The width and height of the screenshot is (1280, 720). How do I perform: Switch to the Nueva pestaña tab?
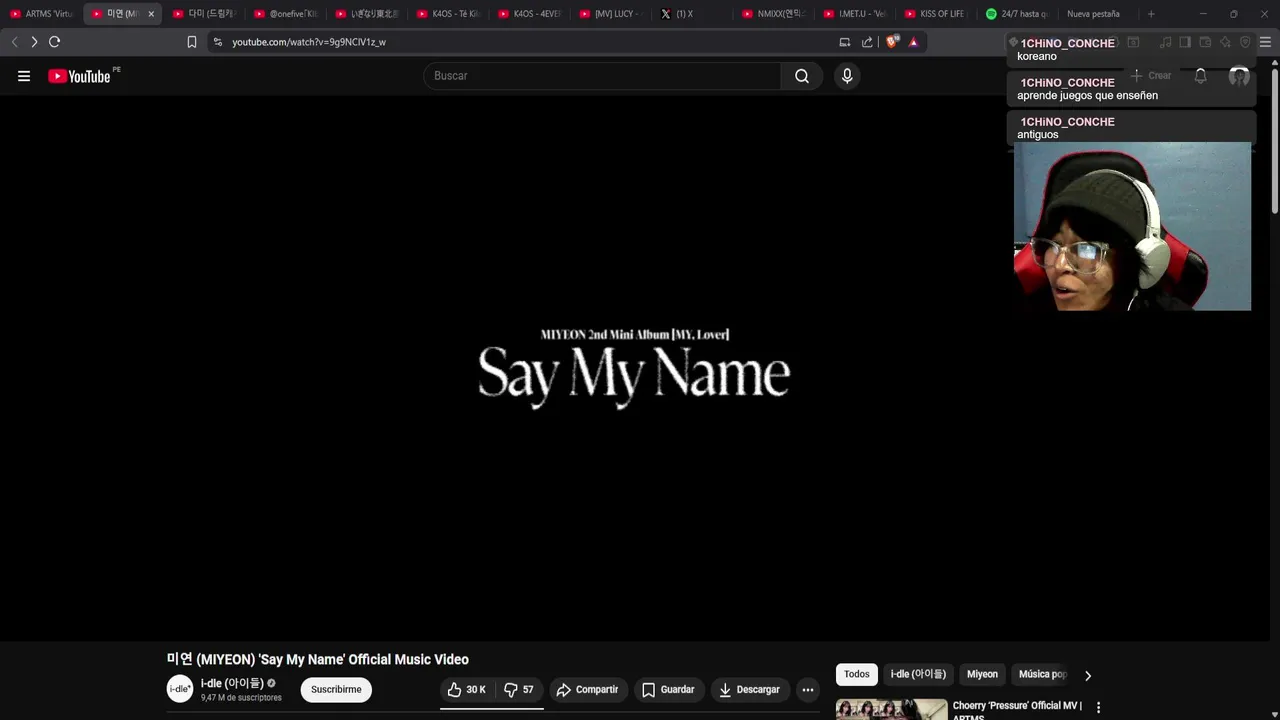pos(1098,14)
